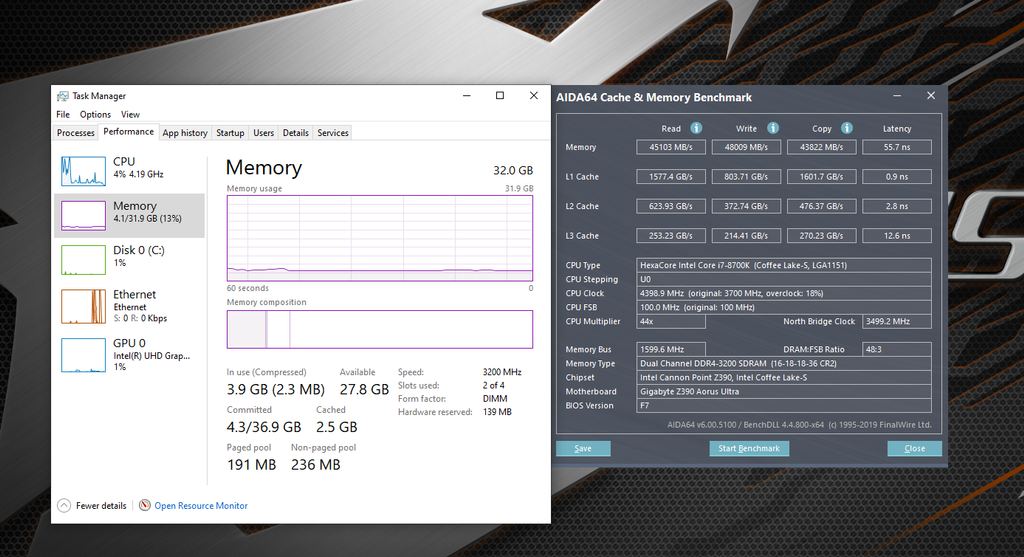Switch to the Startup tab
Image resolution: width=1024 pixels, height=557 pixels.
[x=230, y=133]
